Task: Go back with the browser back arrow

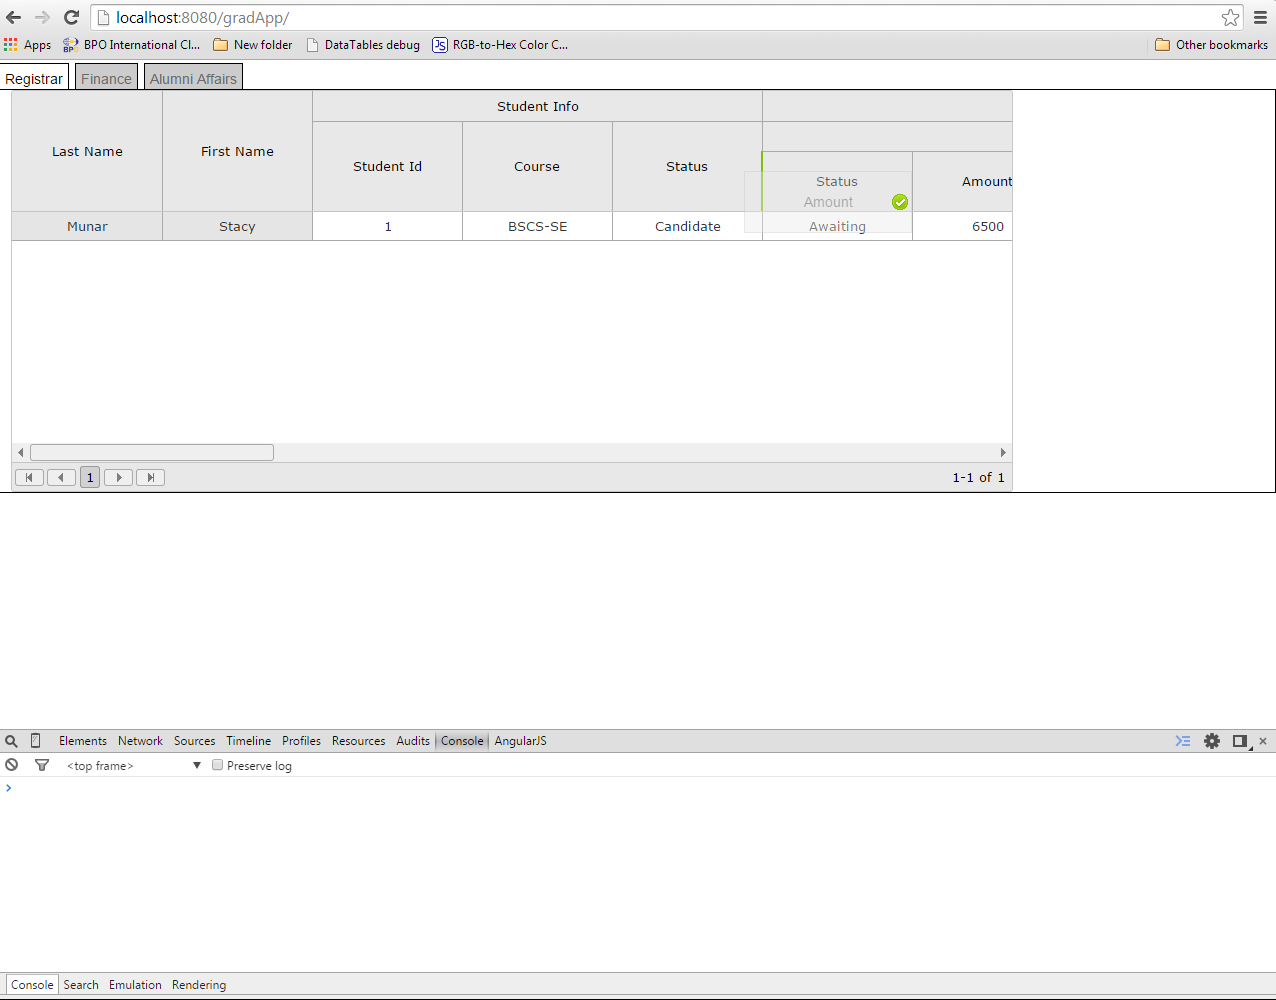Action: click(14, 17)
